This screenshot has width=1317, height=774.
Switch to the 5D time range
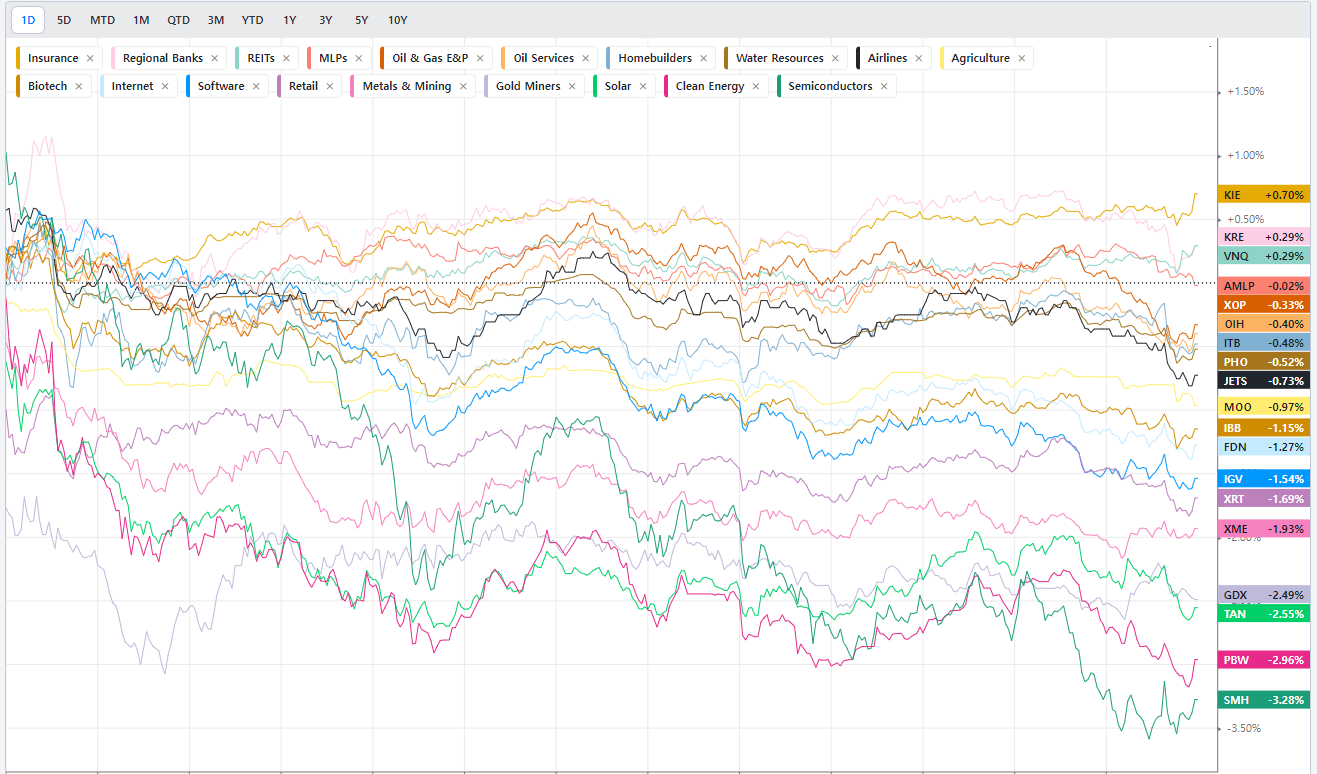tap(64, 20)
